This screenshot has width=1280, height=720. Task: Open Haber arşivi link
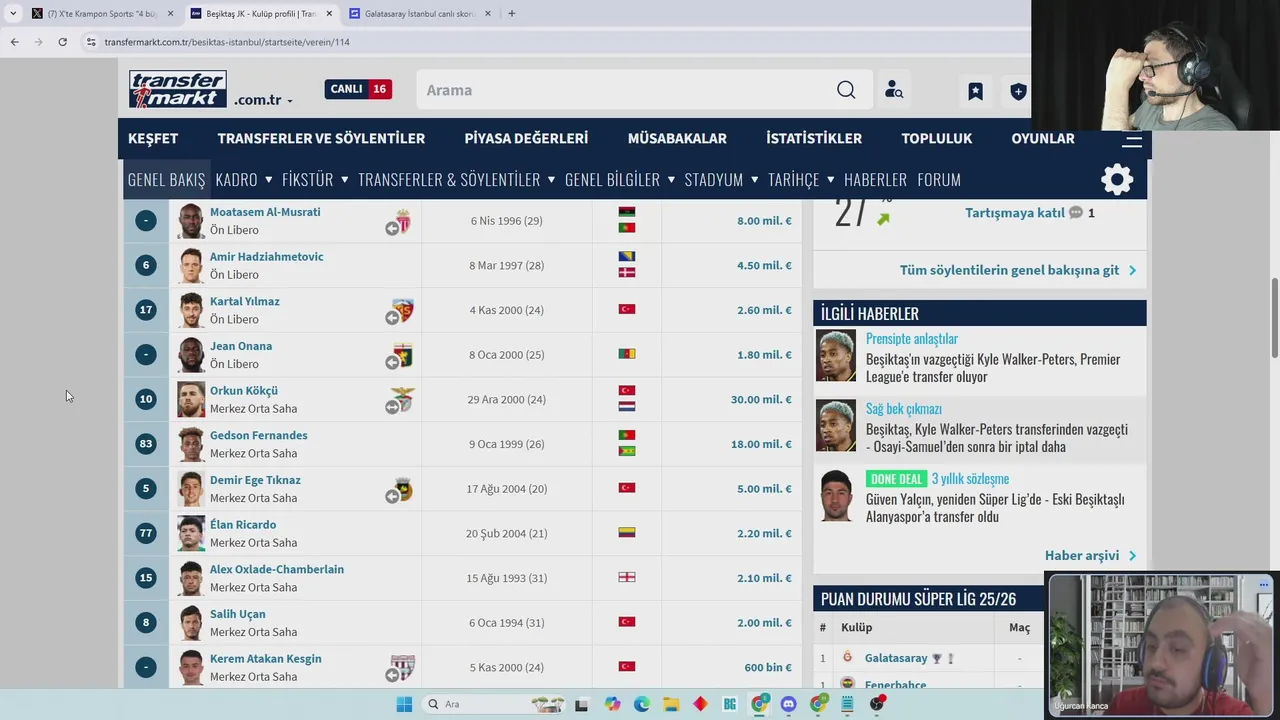coord(1082,556)
